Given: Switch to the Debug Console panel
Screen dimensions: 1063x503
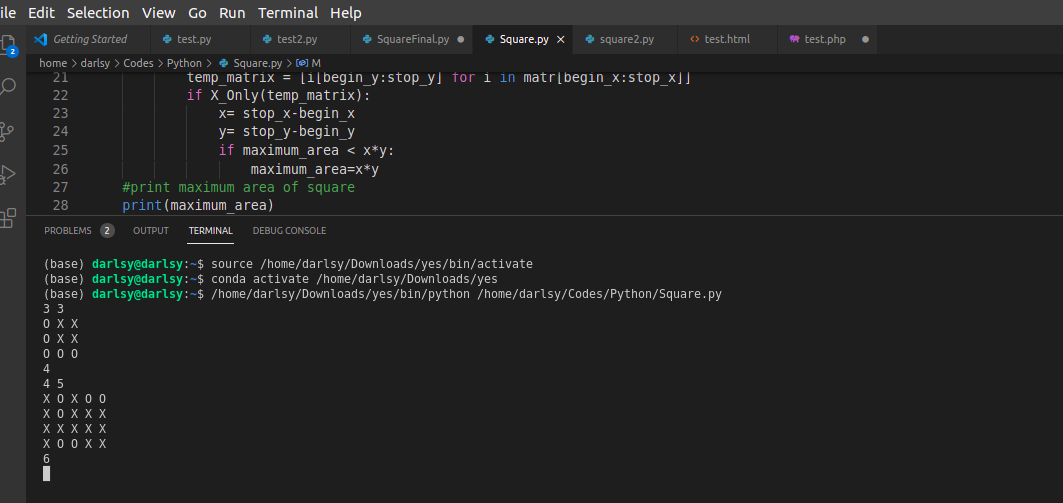Looking at the screenshot, I should (289, 230).
